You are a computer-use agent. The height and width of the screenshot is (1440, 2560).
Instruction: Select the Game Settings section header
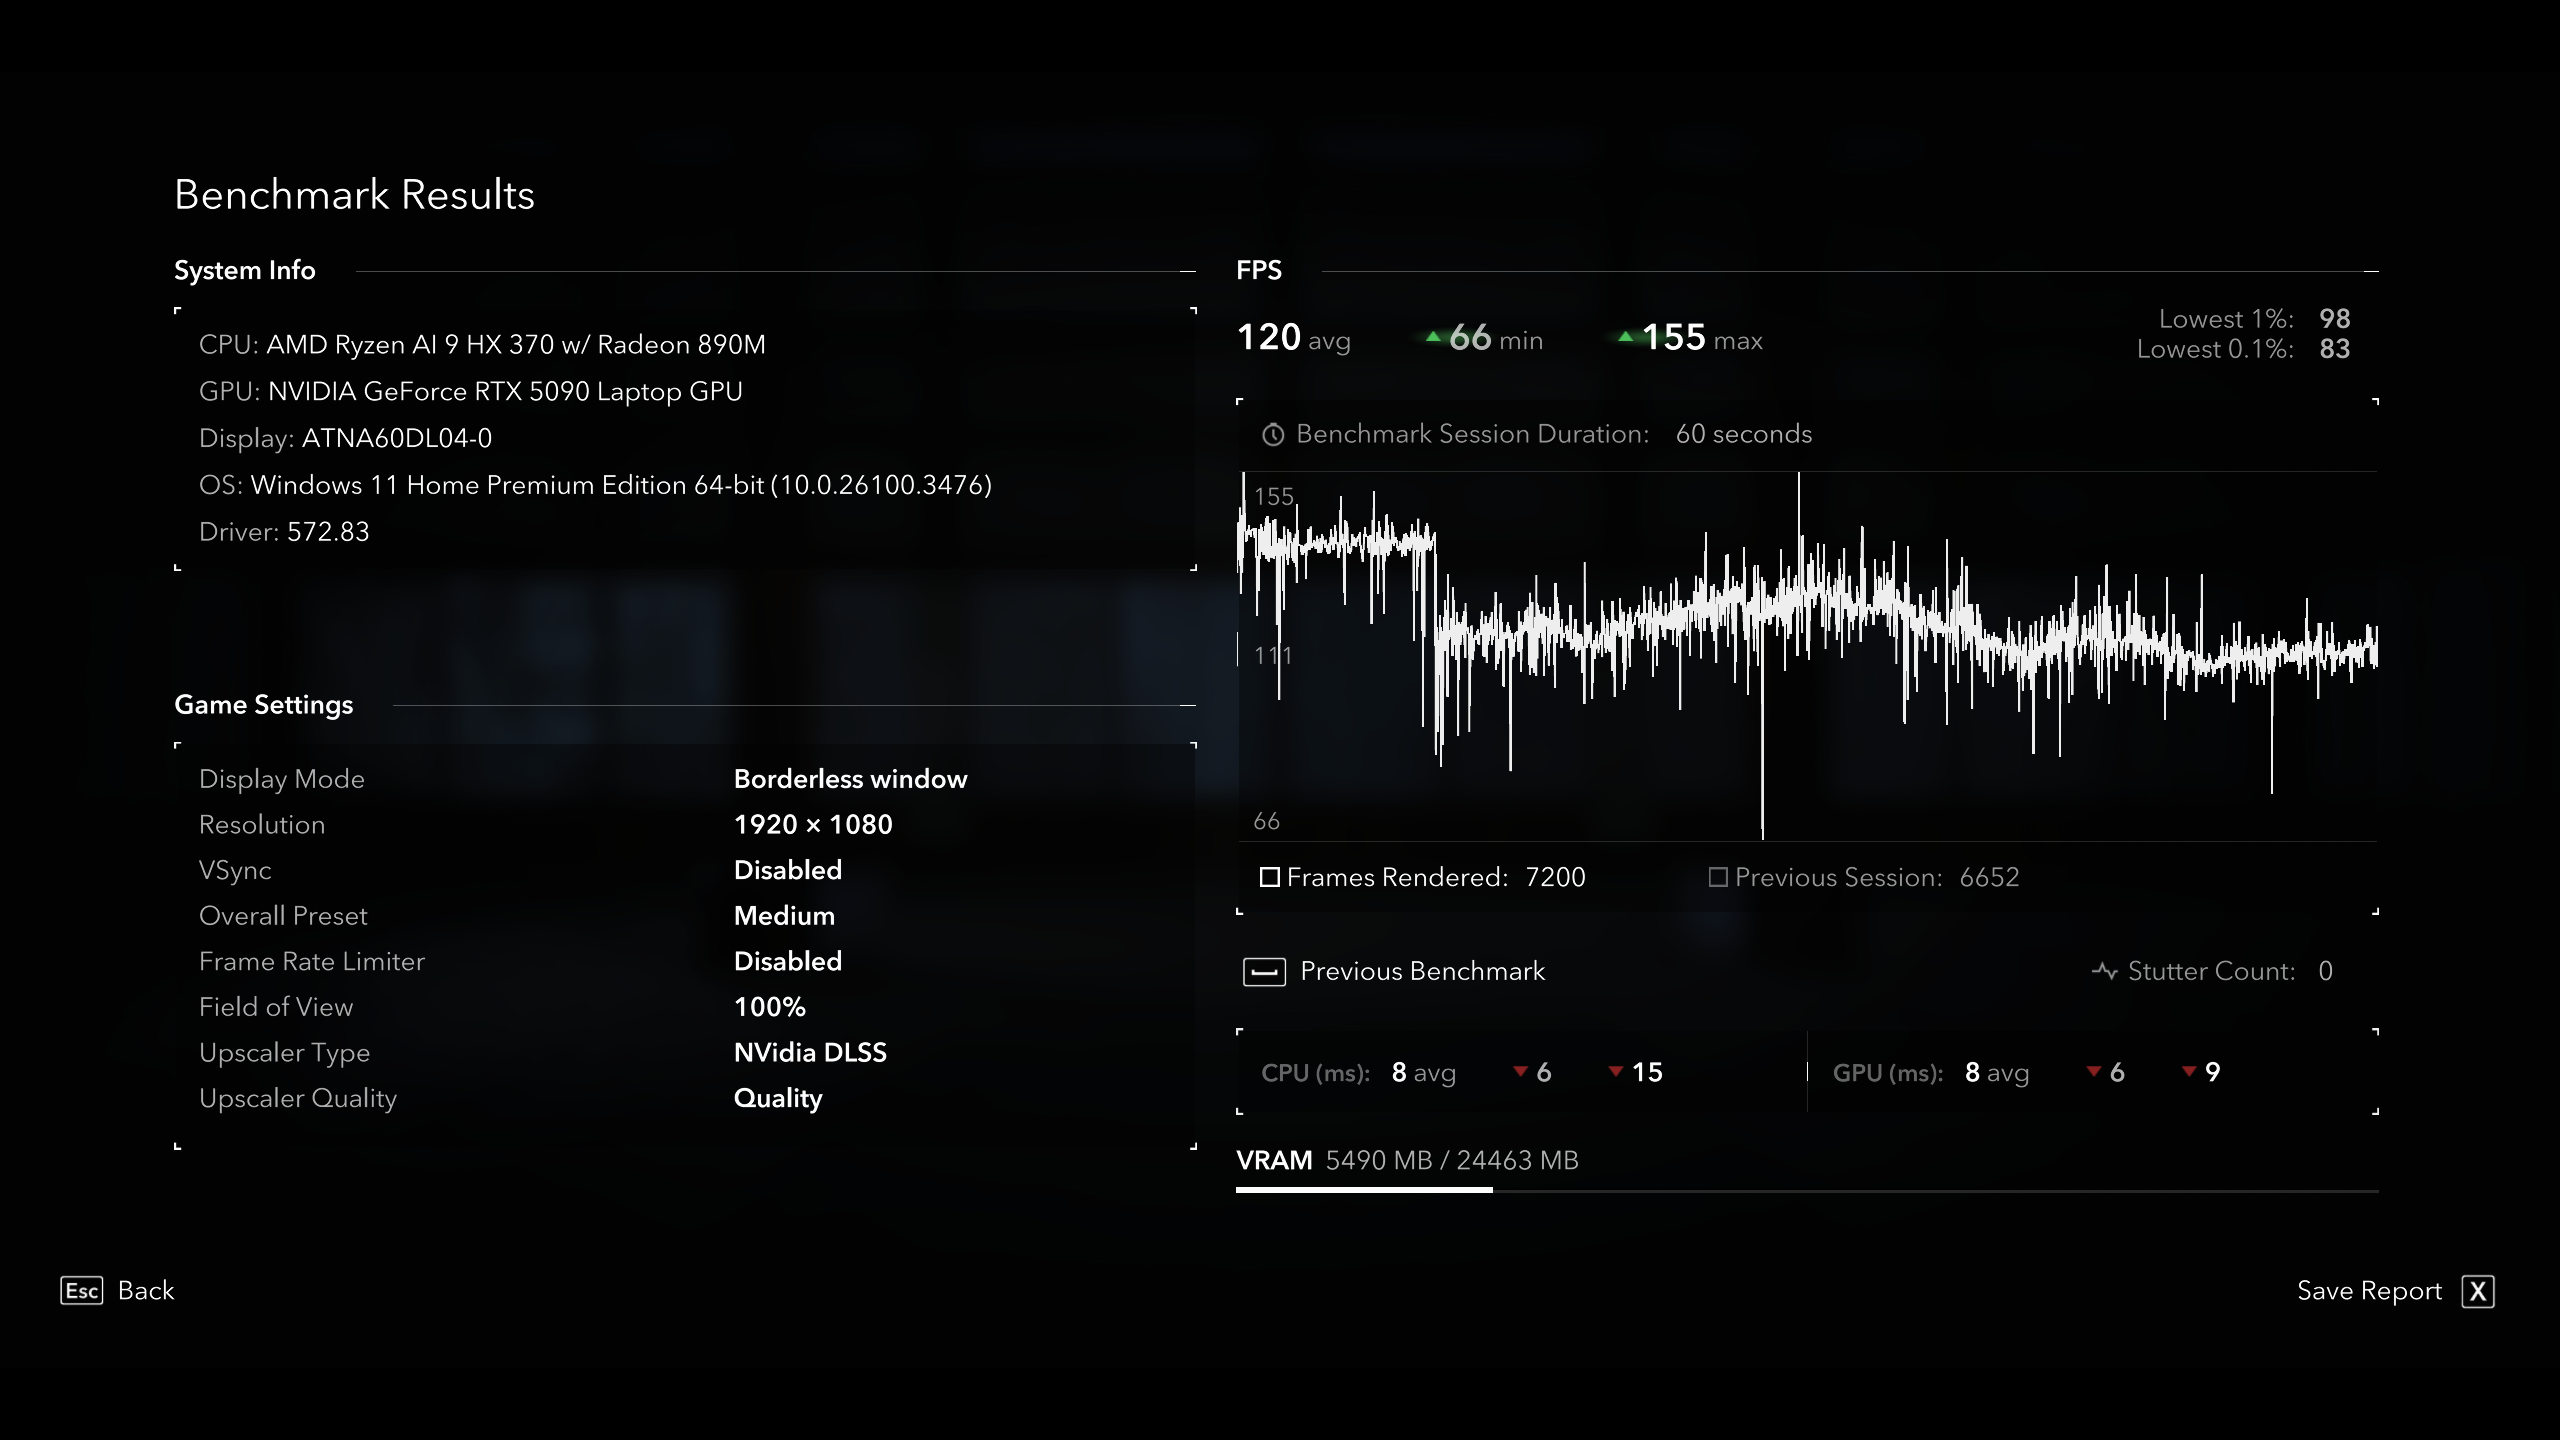click(263, 704)
